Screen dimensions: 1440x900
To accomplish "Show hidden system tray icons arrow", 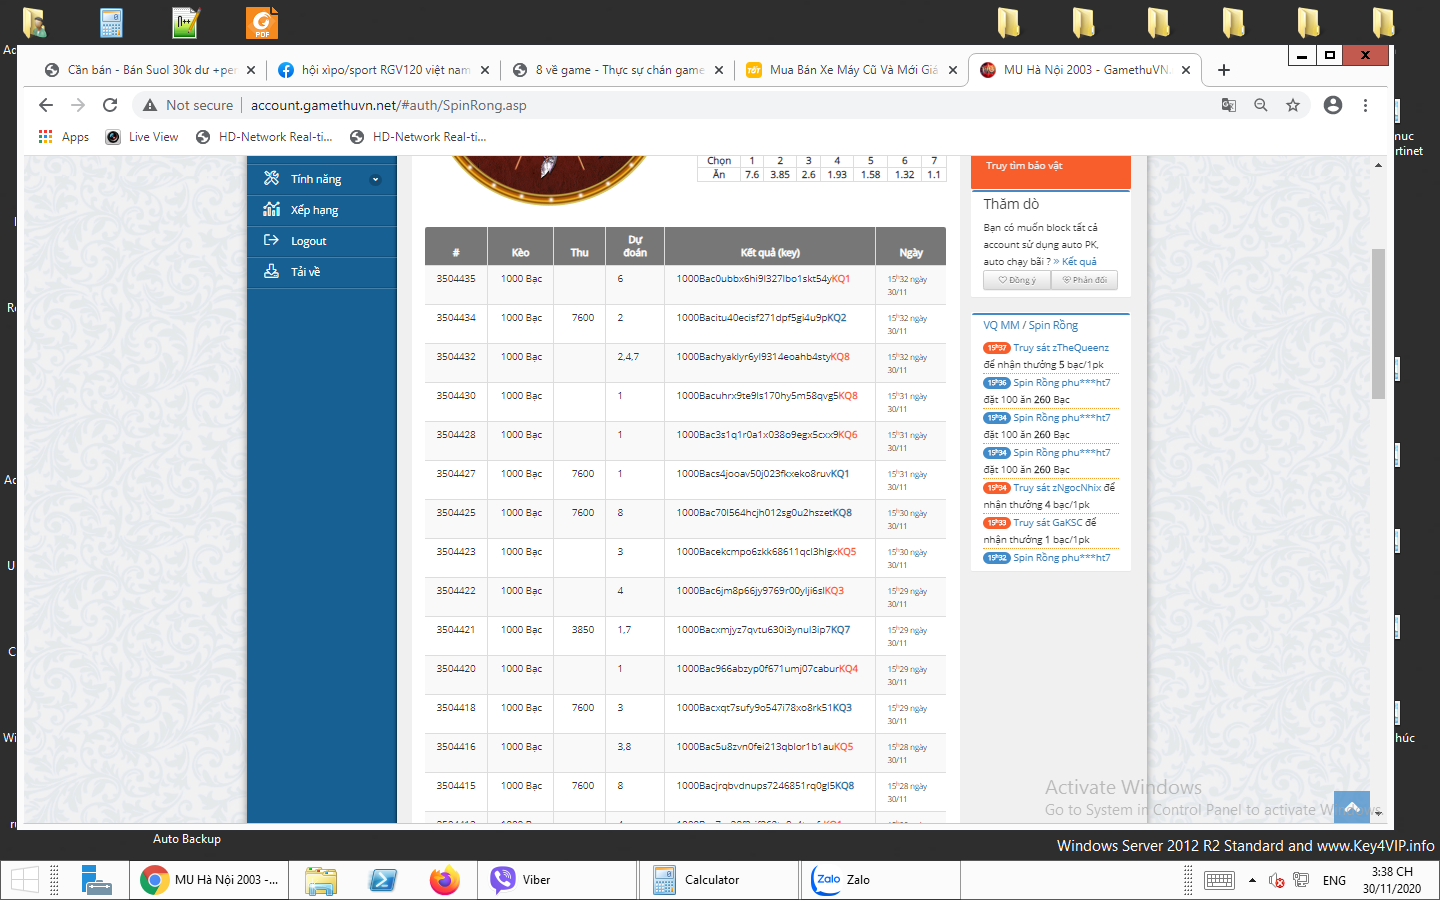I will click(x=1252, y=880).
